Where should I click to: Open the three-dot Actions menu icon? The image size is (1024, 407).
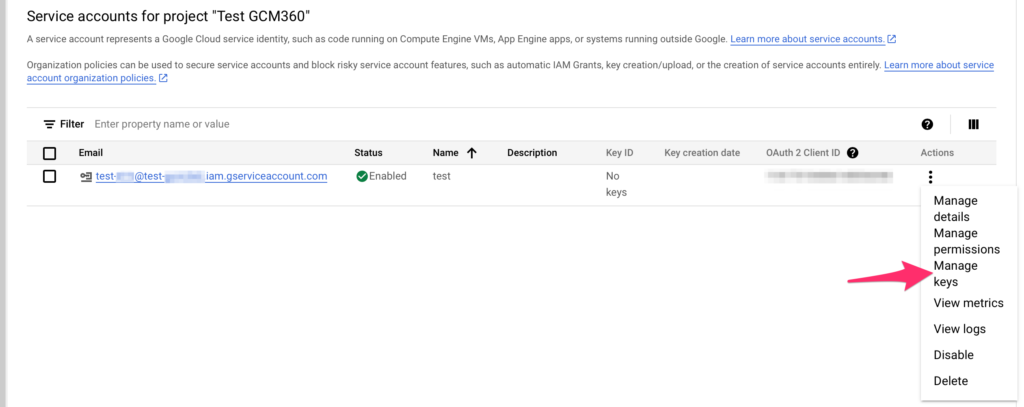[x=930, y=177]
